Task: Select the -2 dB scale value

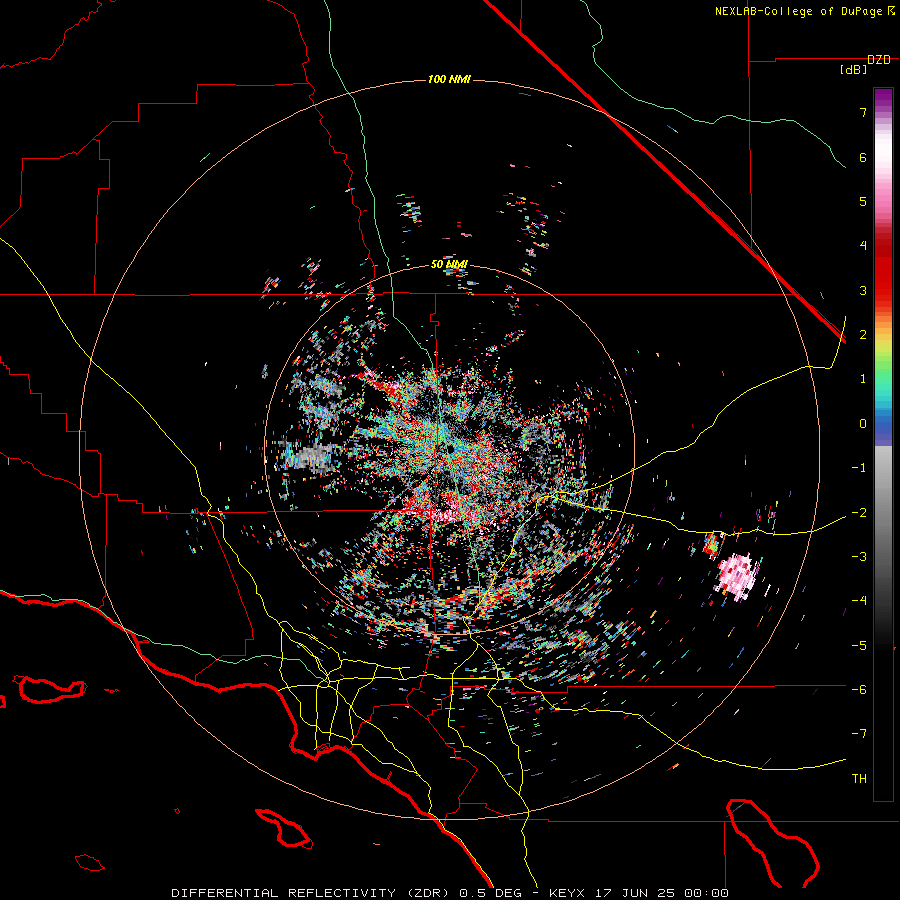Action: tap(859, 513)
